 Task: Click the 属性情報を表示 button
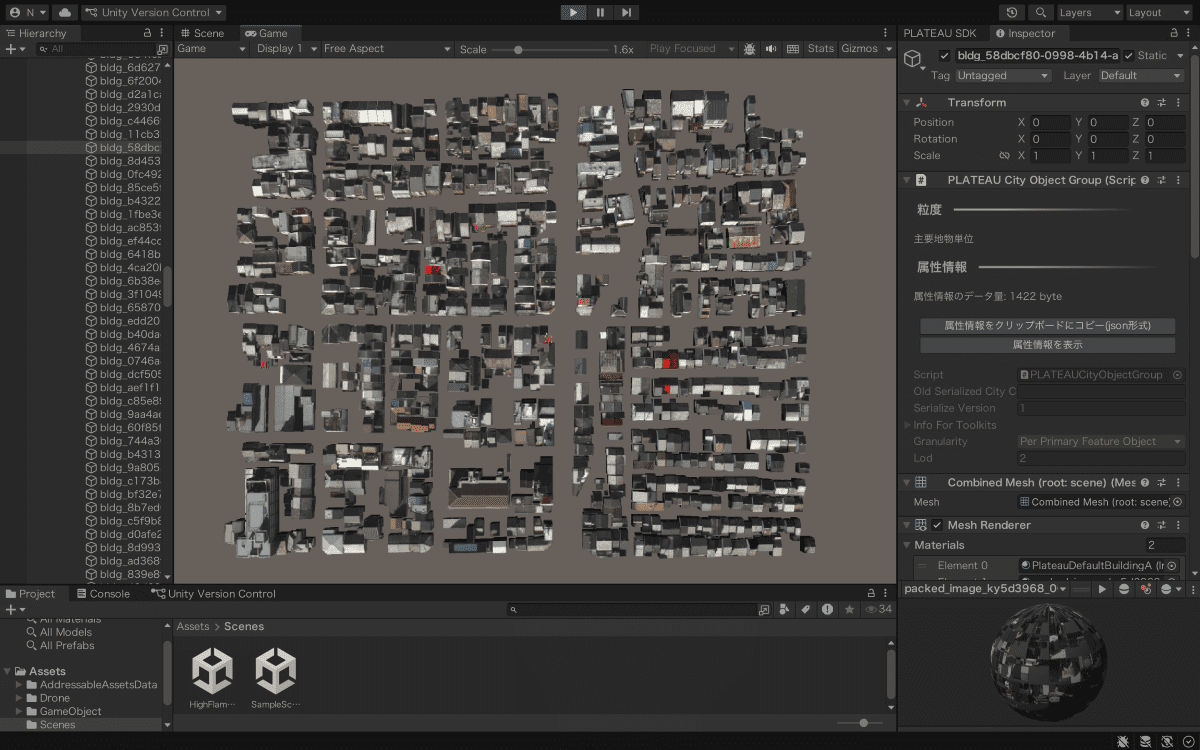(x=1047, y=345)
